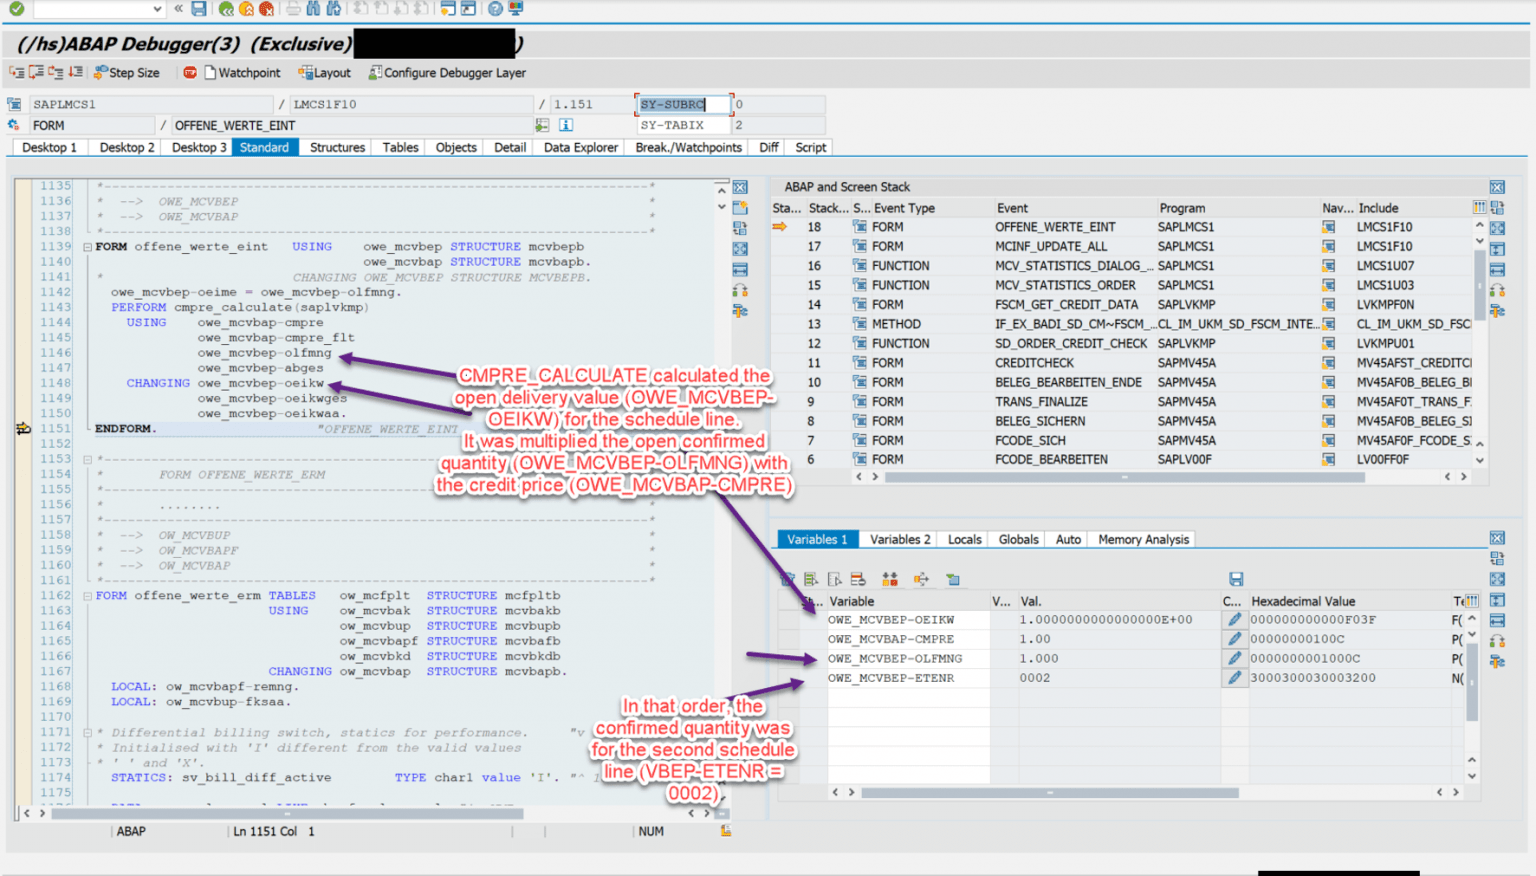Collapse the command field using the « toggle
This screenshot has height=876, width=1536.
tap(179, 8)
